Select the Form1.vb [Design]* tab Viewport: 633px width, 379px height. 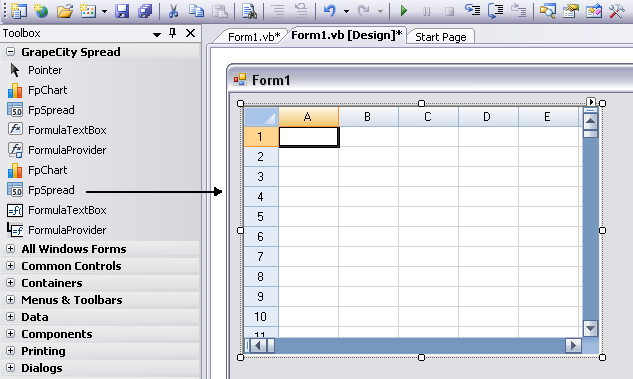point(347,35)
